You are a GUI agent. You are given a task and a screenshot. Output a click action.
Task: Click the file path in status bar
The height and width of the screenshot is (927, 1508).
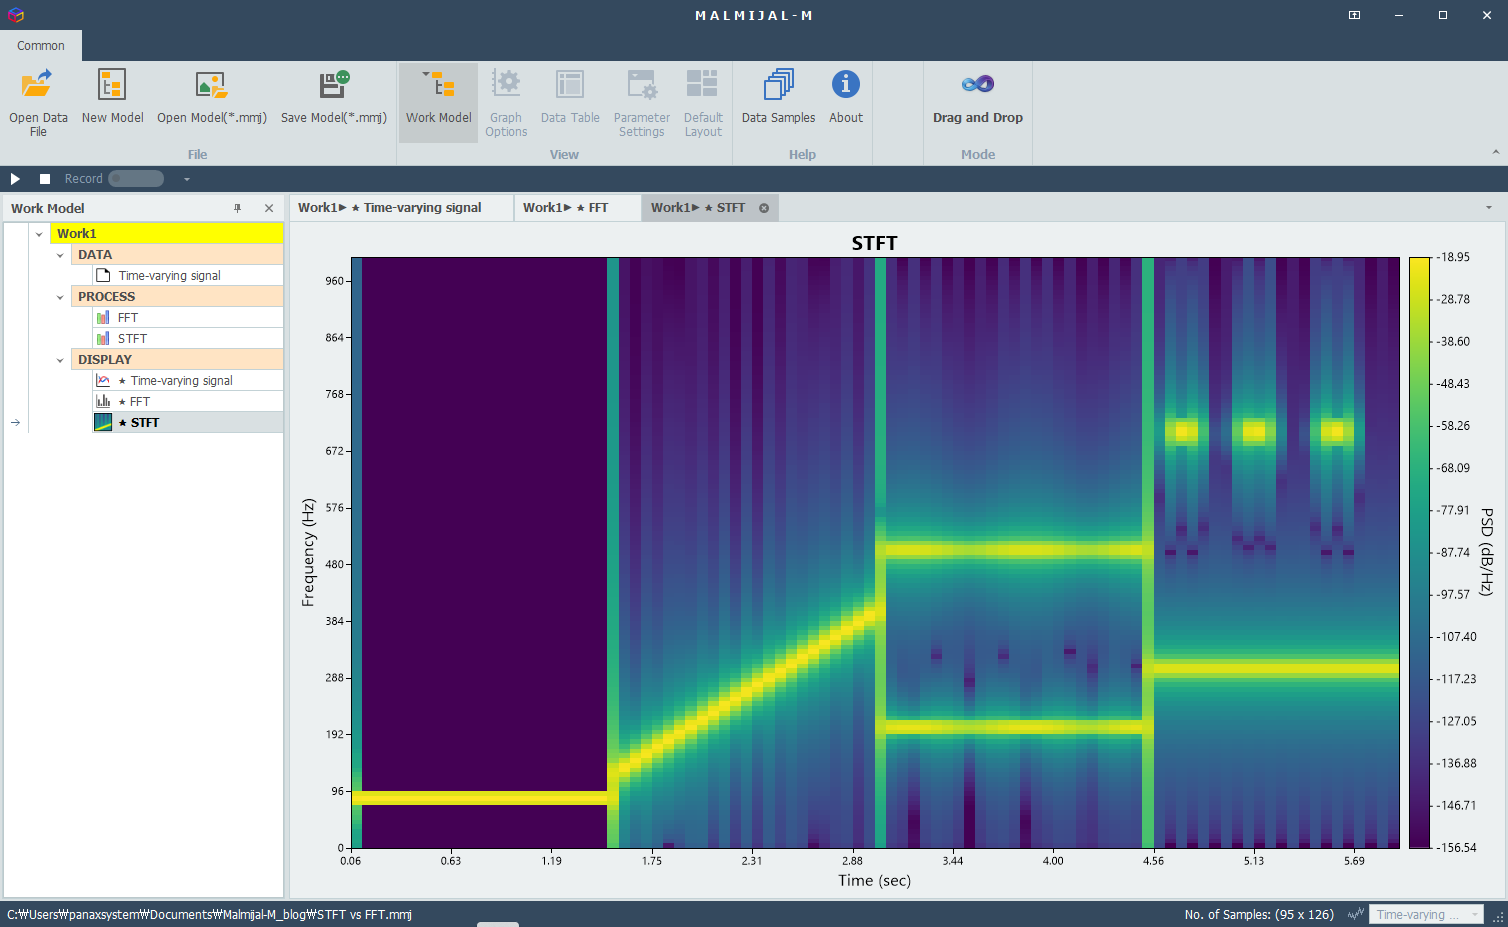tap(209, 915)
